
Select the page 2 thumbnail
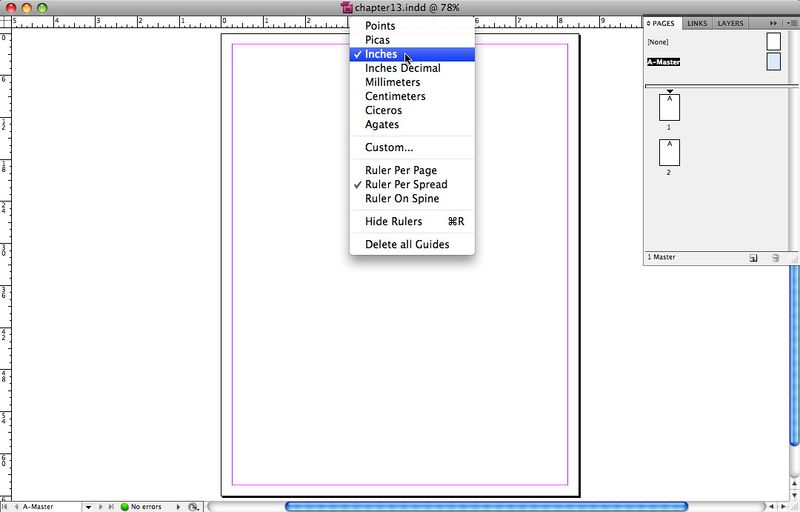669,152
